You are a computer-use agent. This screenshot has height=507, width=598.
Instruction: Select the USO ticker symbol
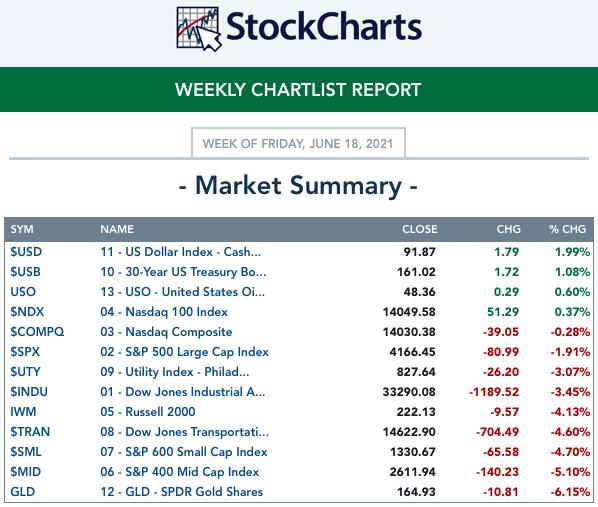[x=23, y=292]
